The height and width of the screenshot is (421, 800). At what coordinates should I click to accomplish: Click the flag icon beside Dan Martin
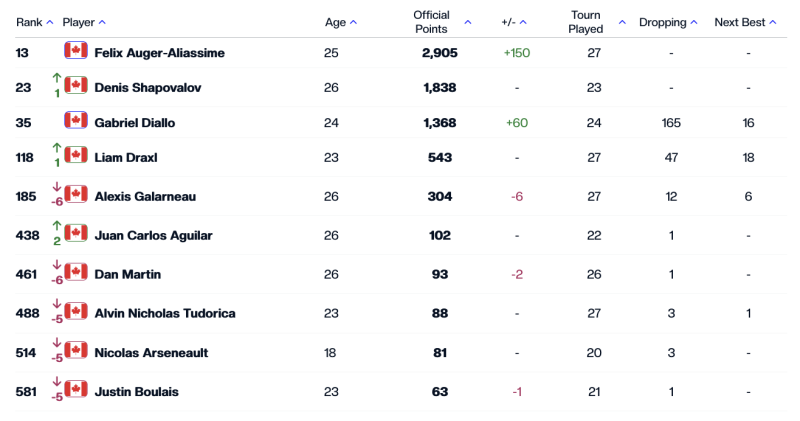pyautogui.click(x=76, y=273)
